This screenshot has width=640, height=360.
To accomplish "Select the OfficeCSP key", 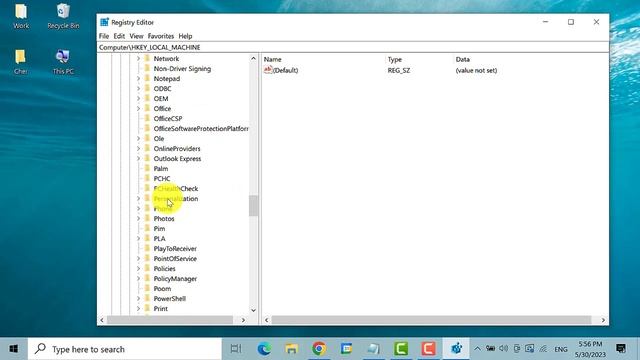I will pyautogui.click(x=168, y=118).
